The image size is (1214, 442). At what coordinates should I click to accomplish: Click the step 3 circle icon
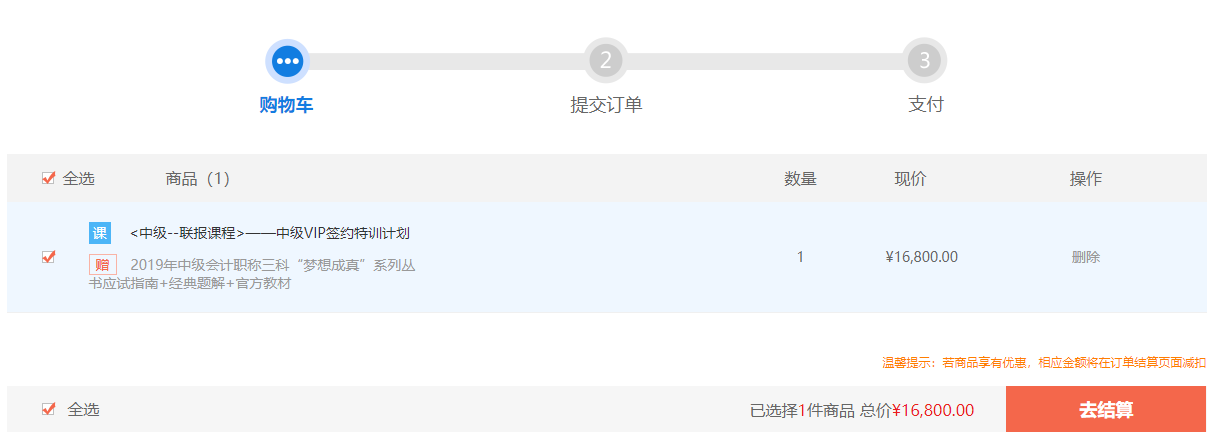924,61
